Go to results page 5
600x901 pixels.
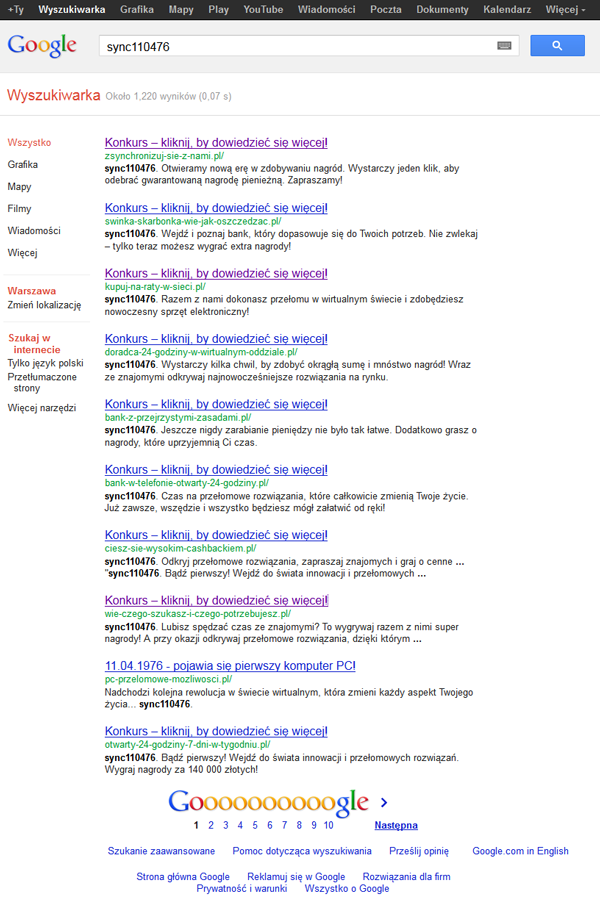(255, 826)
